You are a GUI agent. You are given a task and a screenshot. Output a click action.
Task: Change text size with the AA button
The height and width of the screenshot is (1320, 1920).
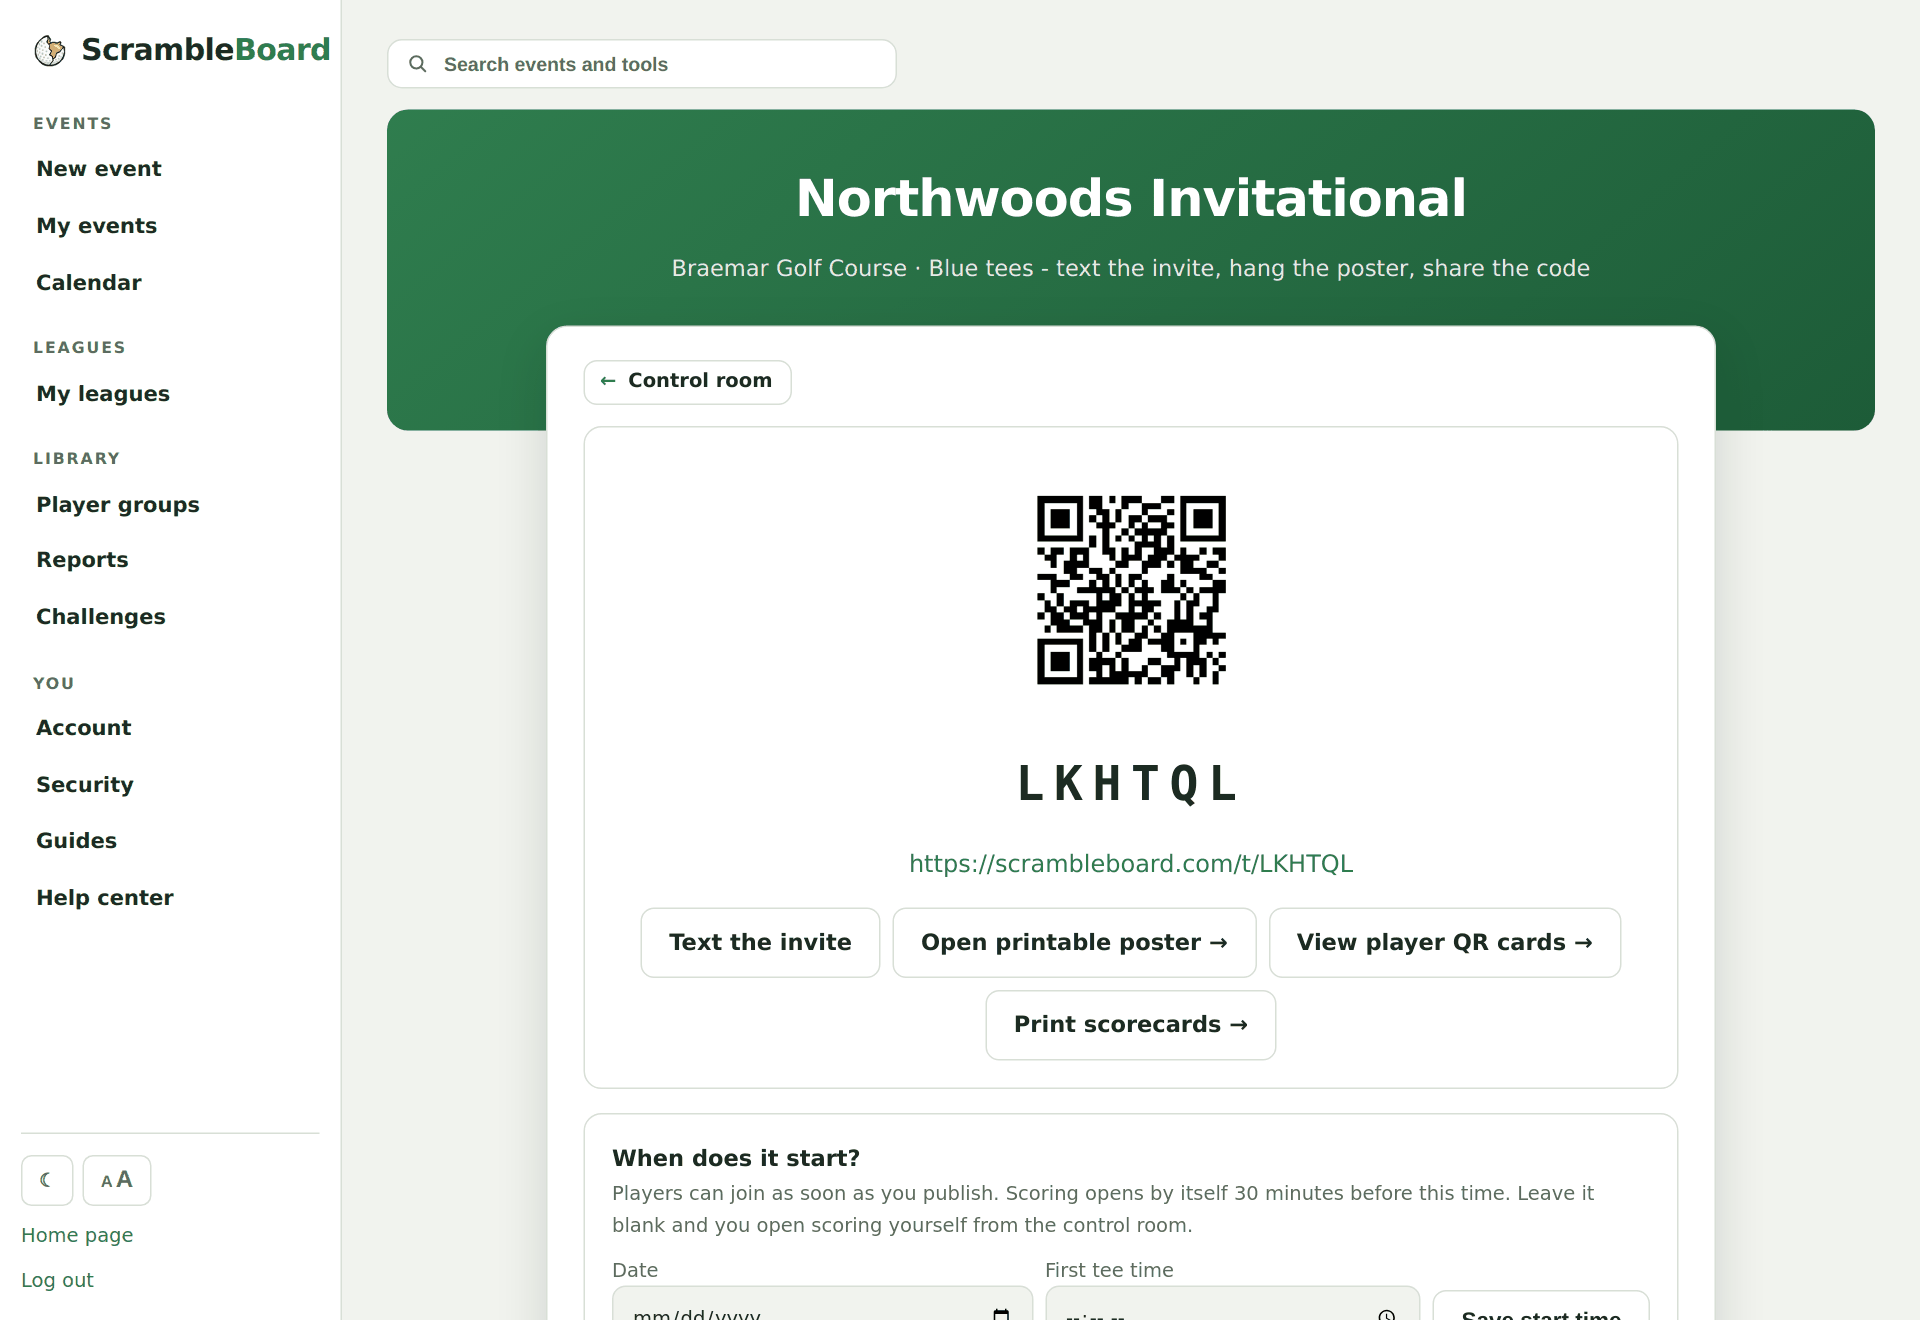pos(117,1180)
